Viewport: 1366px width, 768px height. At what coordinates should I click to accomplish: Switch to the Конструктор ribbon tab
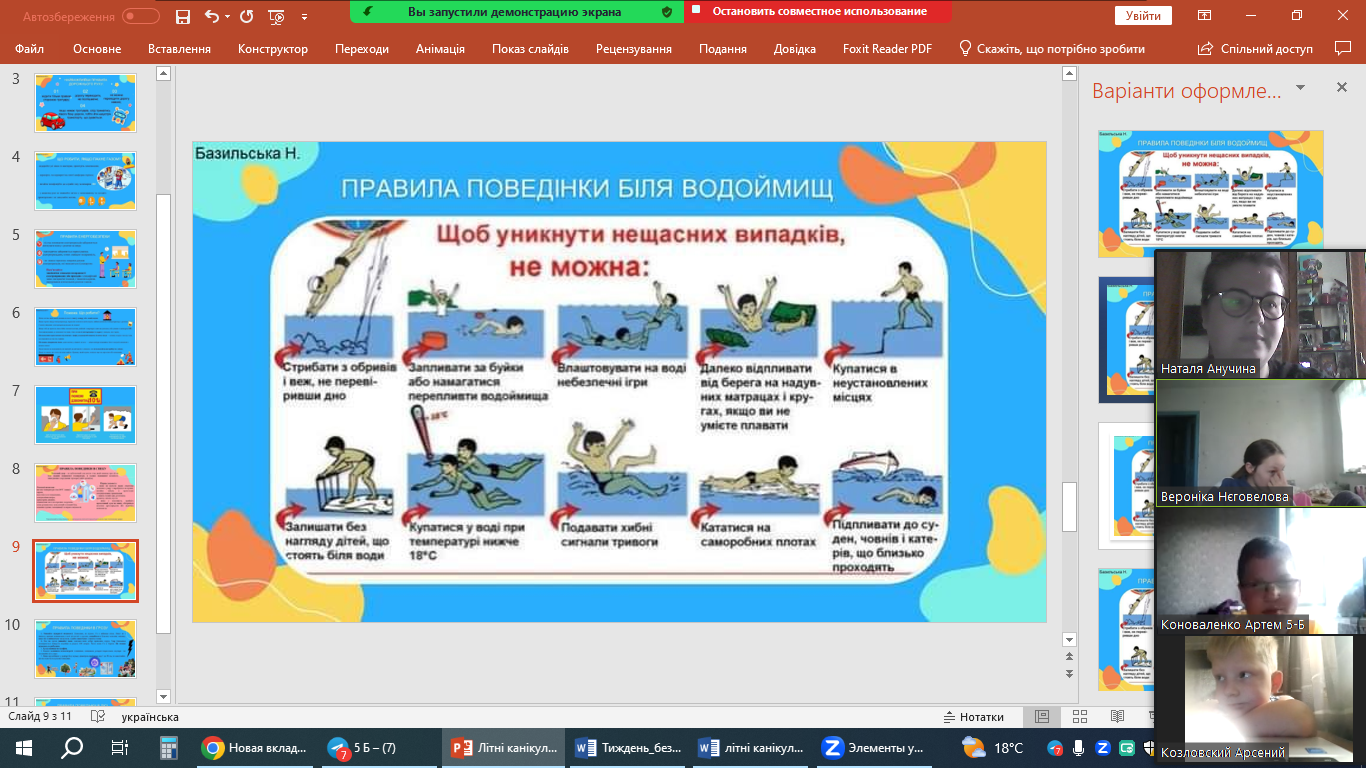point(272,49)
